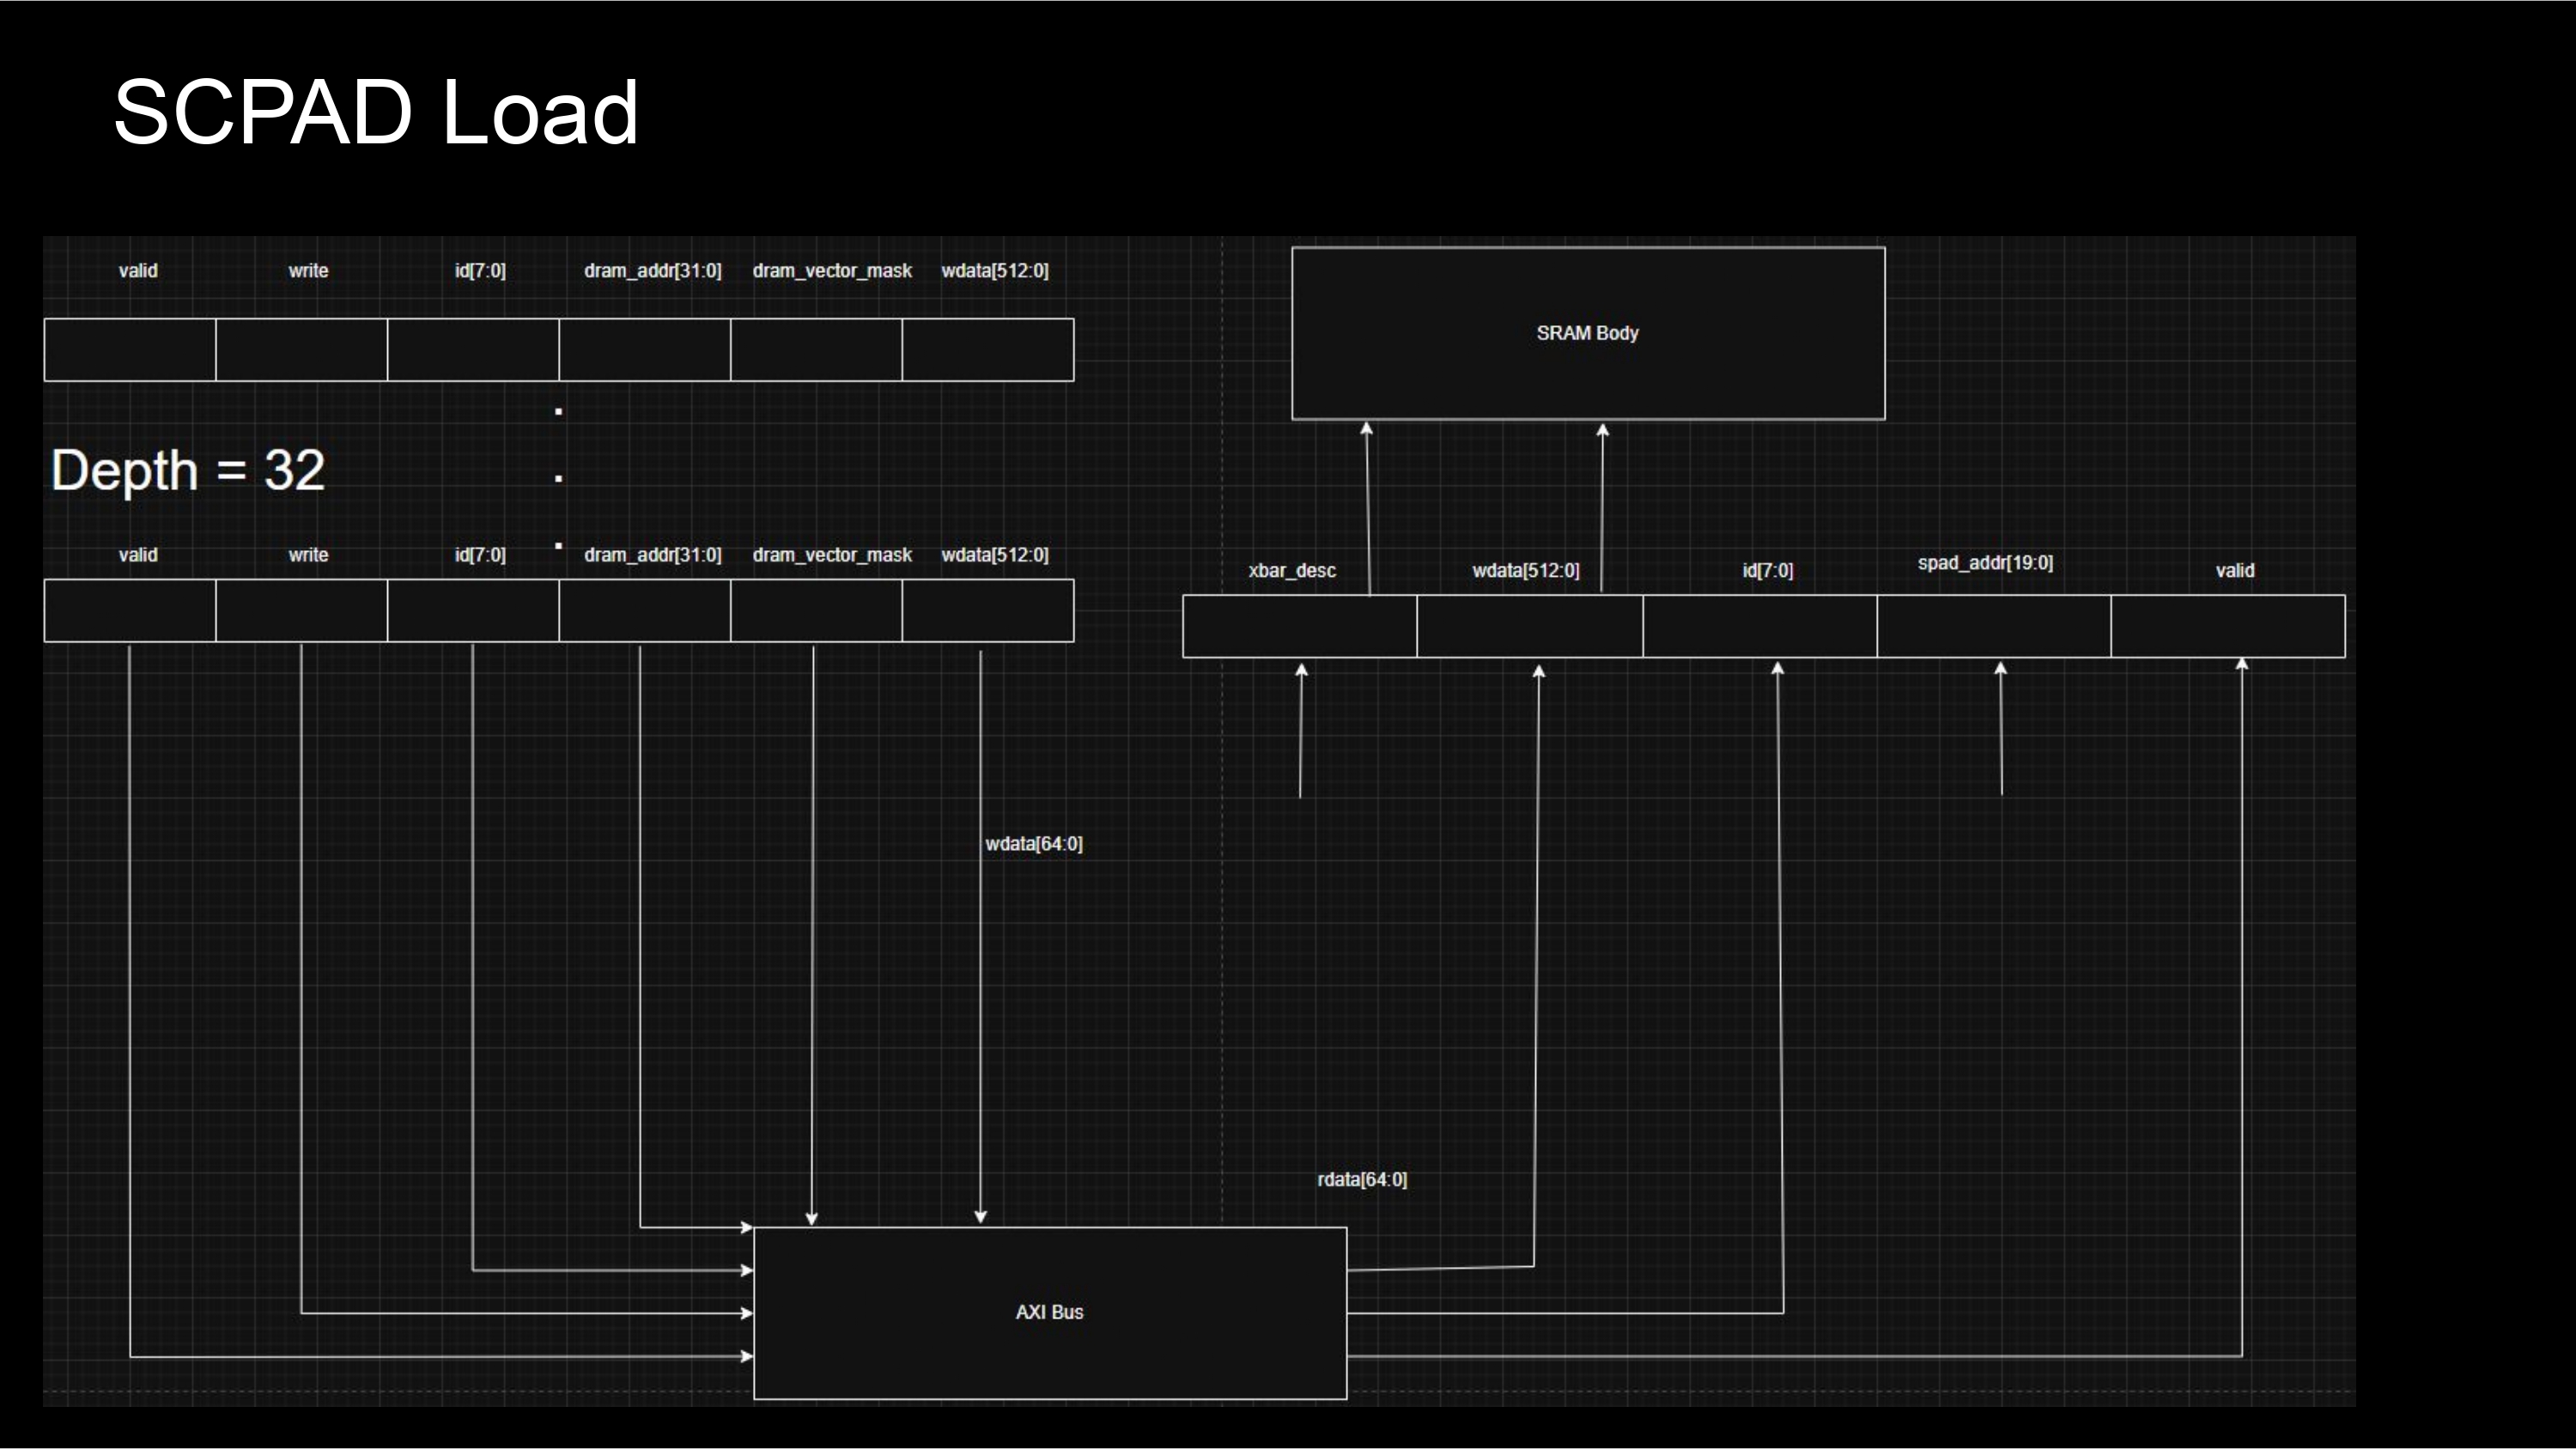Select the rightmost valid register cell
This screenshot has height=1449, width=2576.
click(2227, 626)
